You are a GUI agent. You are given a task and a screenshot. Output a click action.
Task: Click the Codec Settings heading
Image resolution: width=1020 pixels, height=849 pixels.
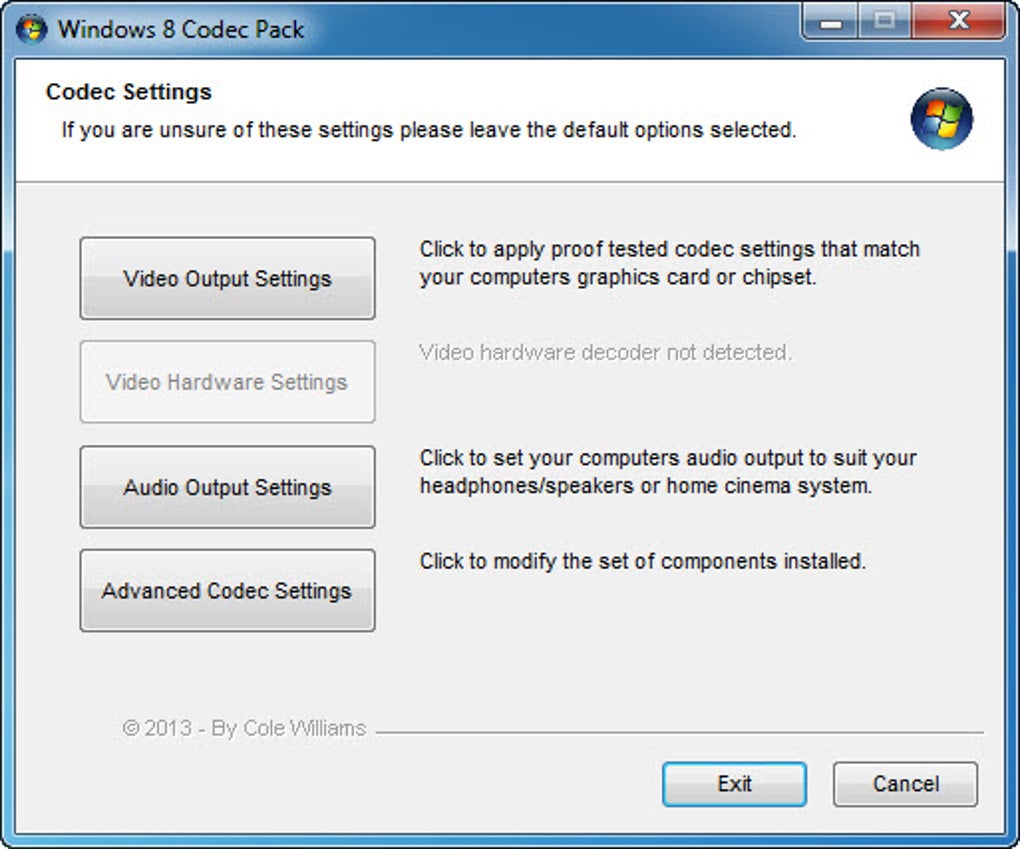(x=129, y=92)
